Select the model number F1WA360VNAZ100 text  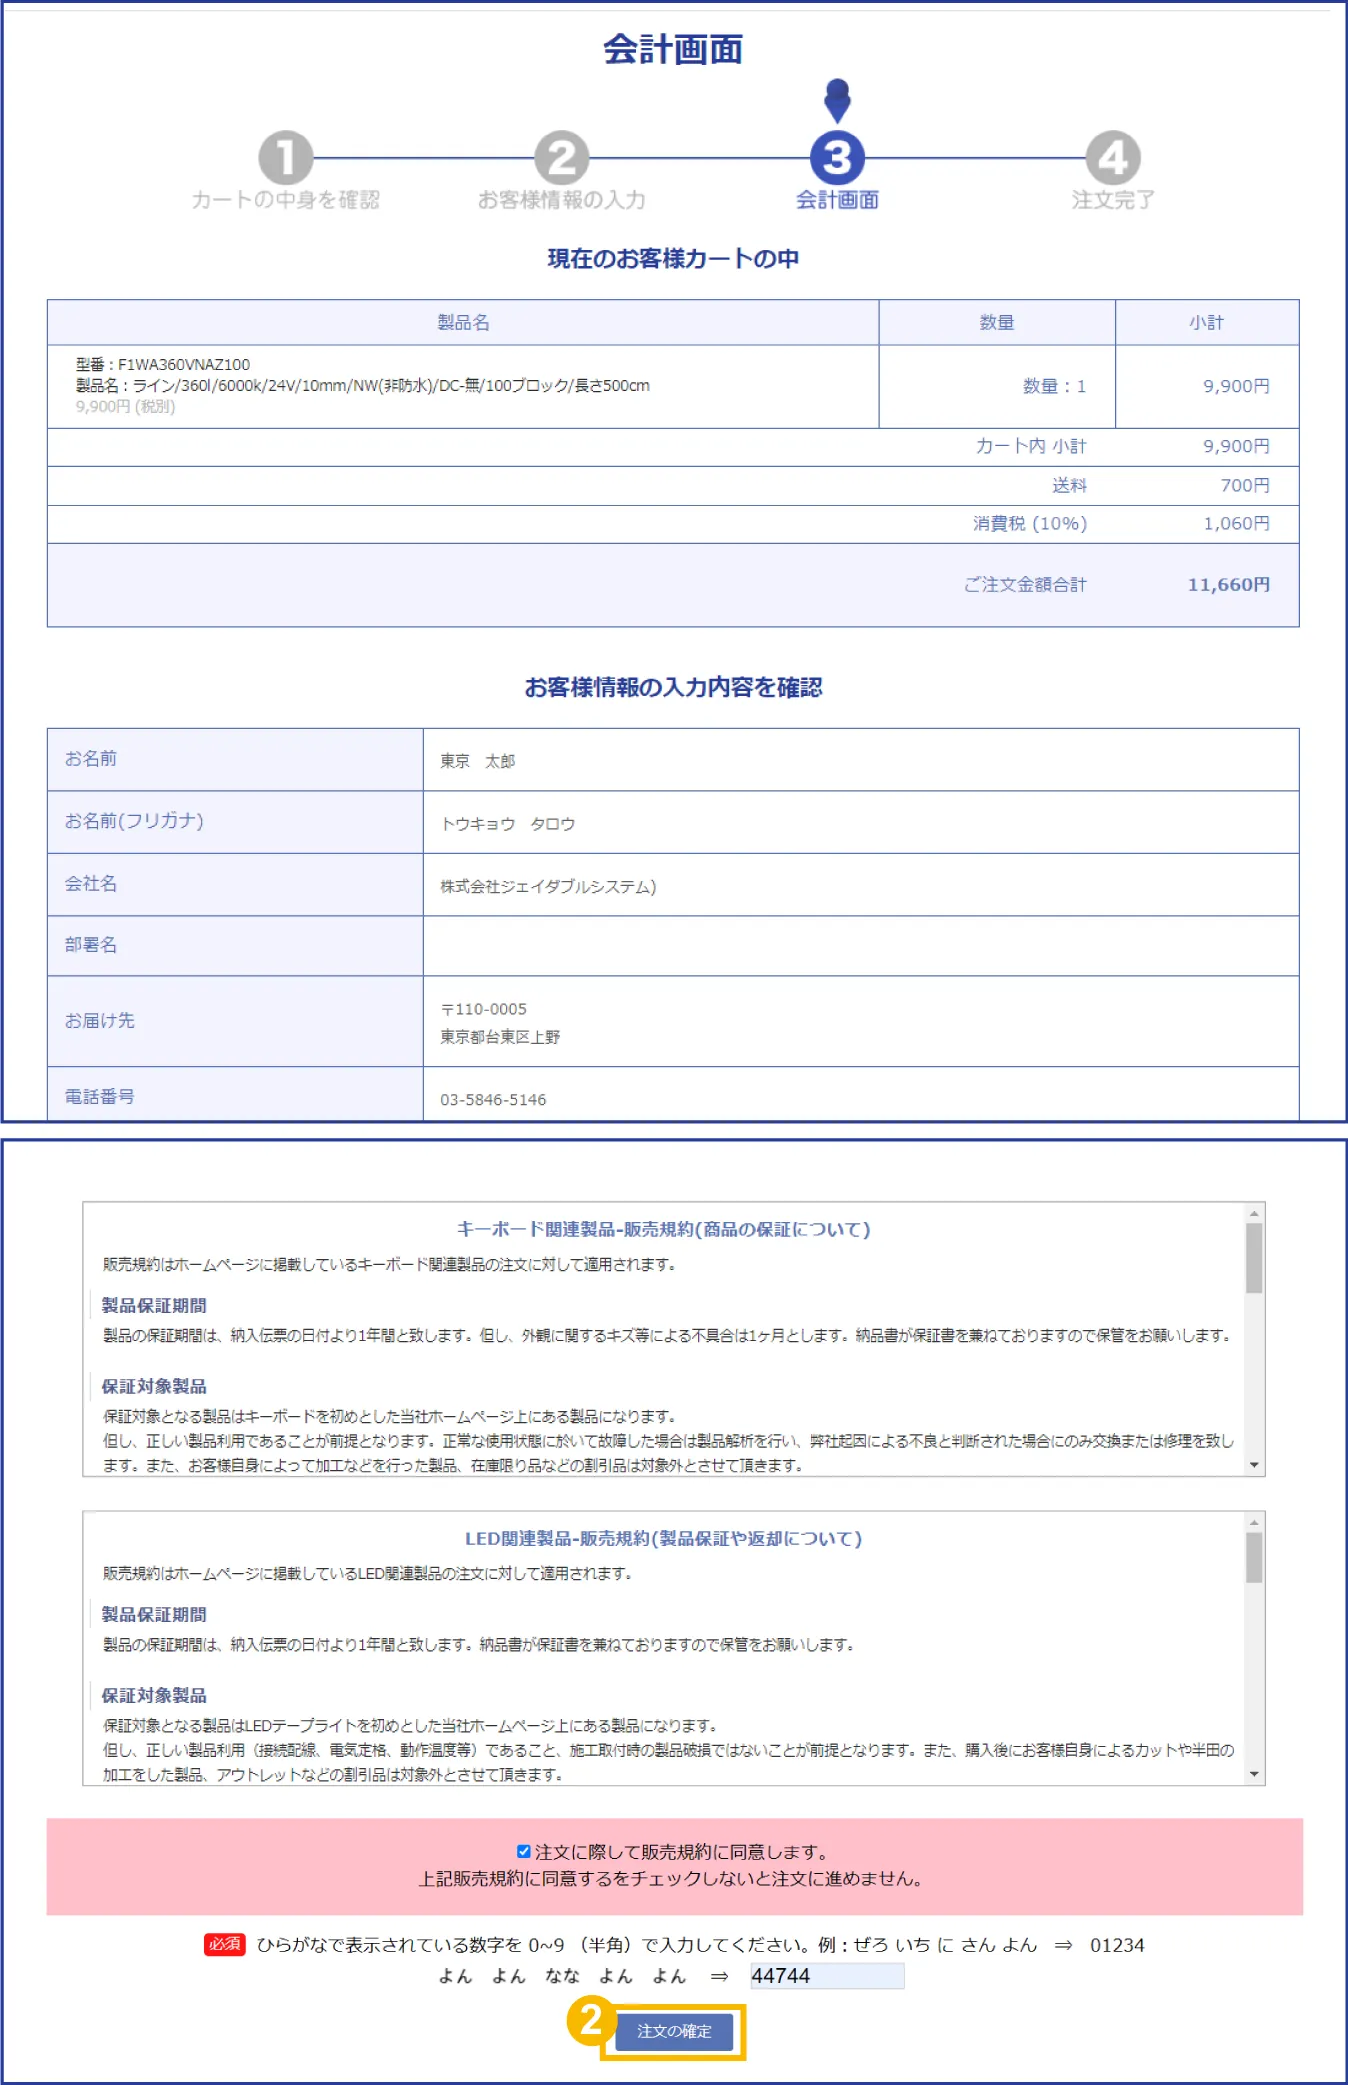(x=184, y=364)
